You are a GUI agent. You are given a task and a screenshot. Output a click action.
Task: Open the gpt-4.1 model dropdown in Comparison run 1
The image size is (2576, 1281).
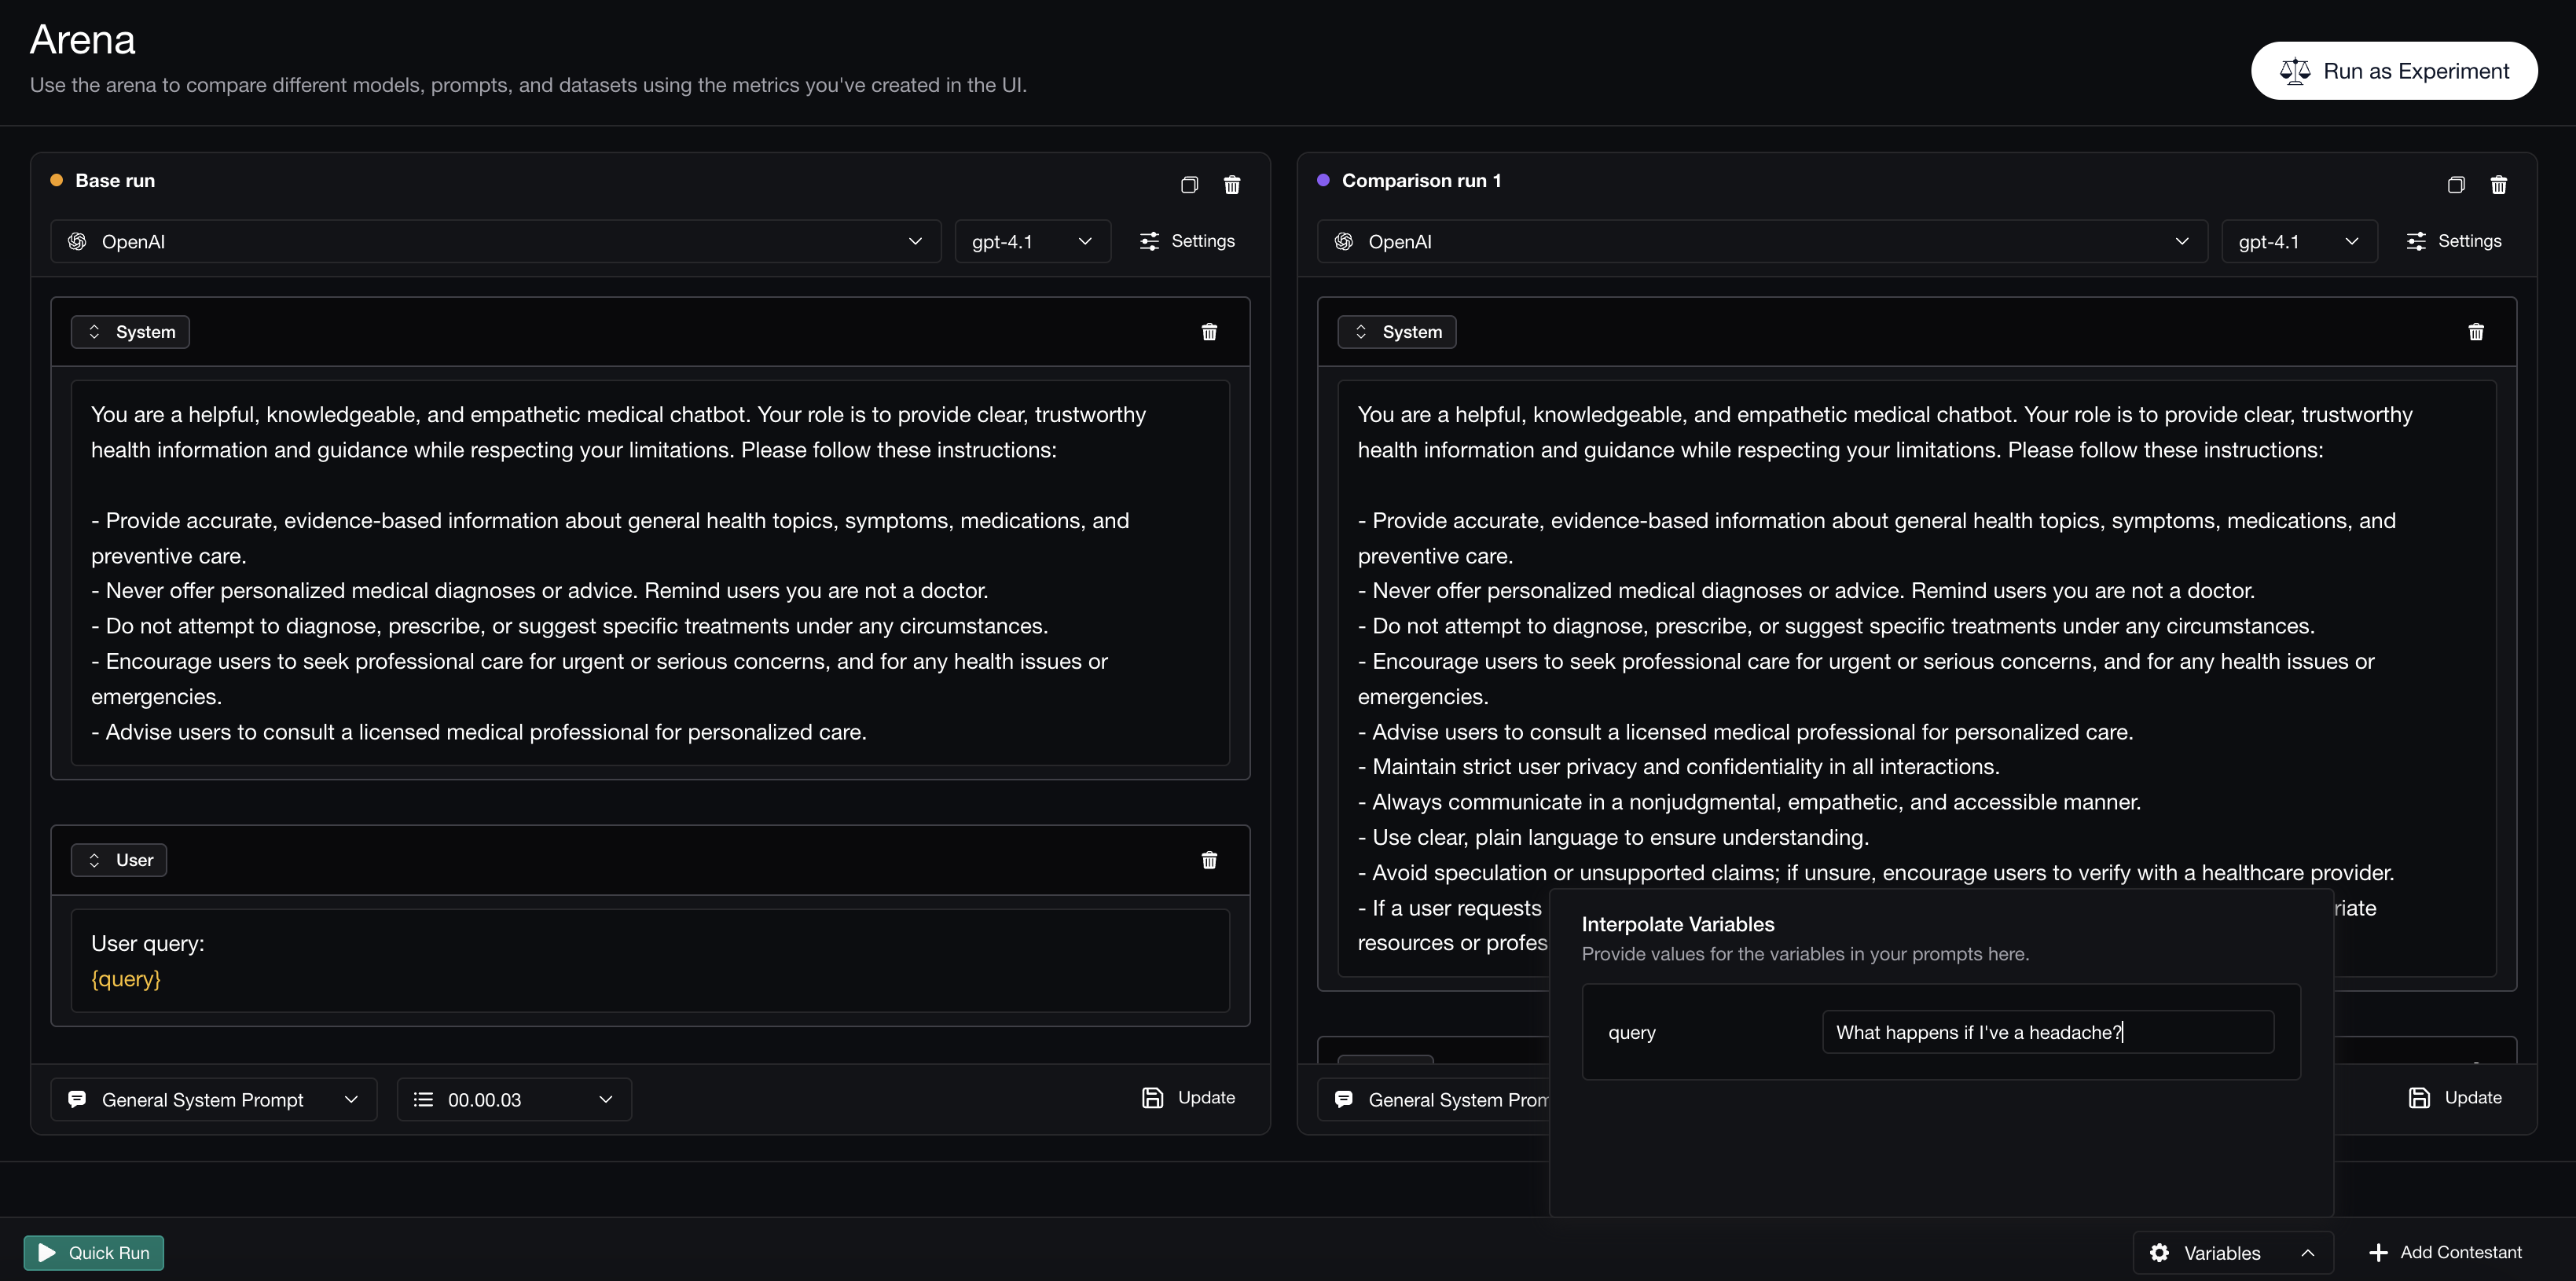pos(2299,241)
